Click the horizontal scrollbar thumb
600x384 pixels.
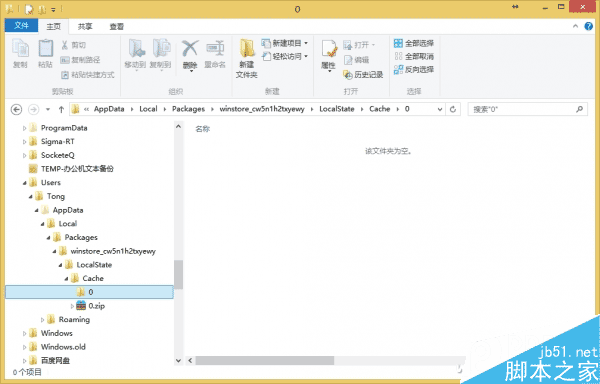point(265,360)
